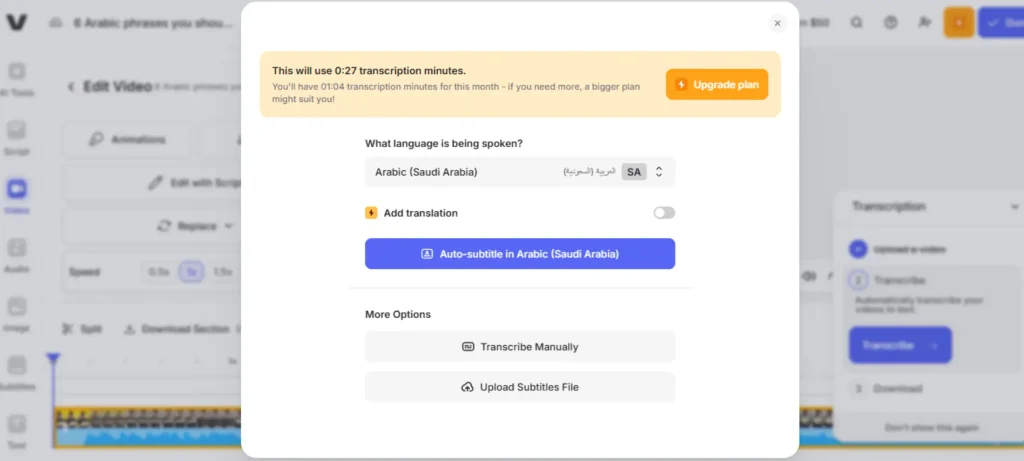Collapse the Transcription panel chevron
1024x461 pixels.
click(x=1015, y=207)
